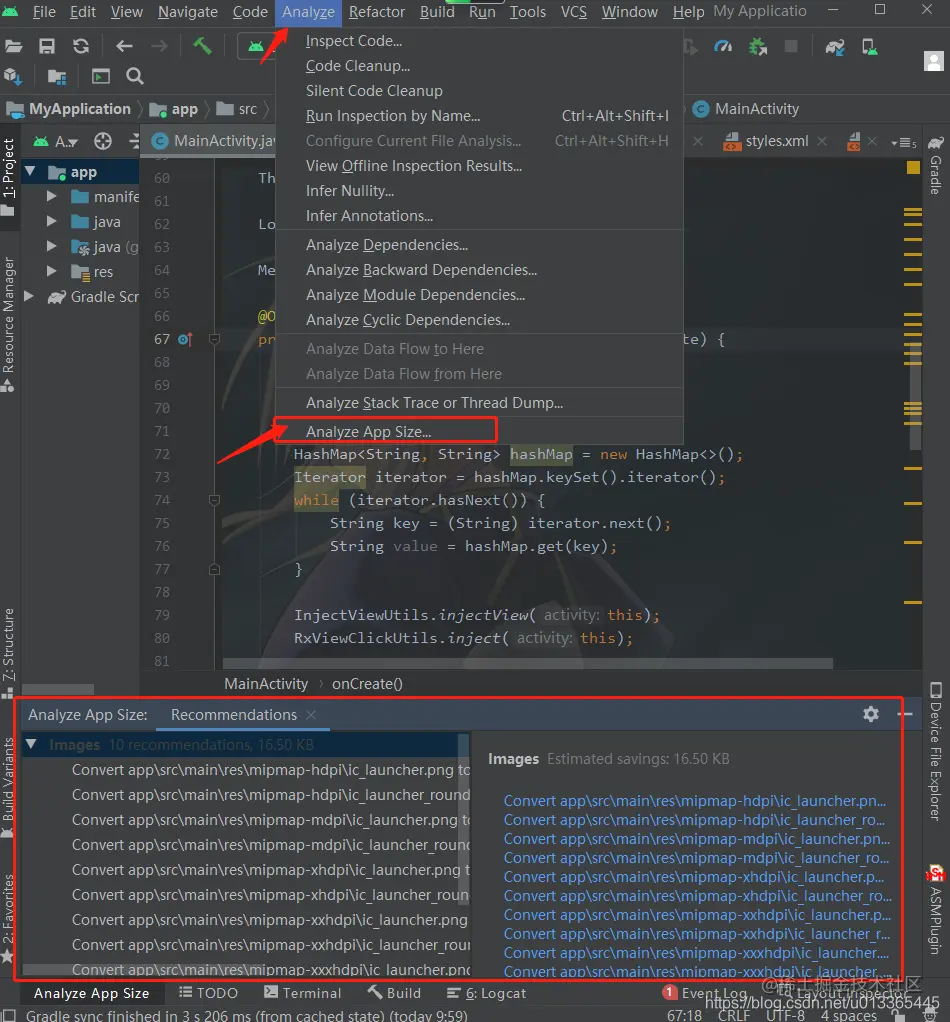Click the 67:18 caret position indicator
950x1022 pixels.
(x=684, y=1015)
